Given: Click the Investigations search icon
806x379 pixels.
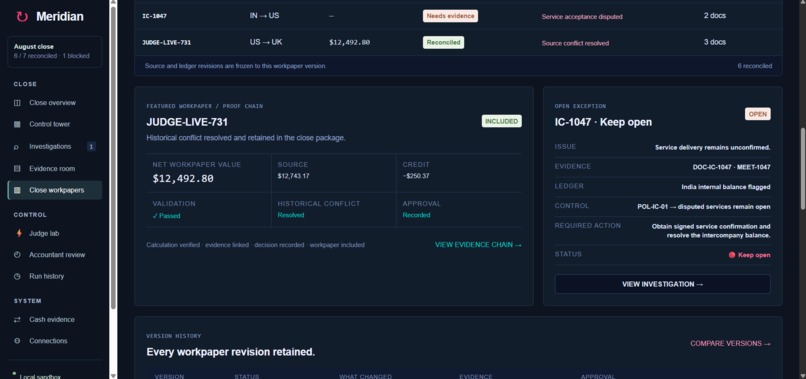Looking at the screenshot, I should tap(17, 147).
